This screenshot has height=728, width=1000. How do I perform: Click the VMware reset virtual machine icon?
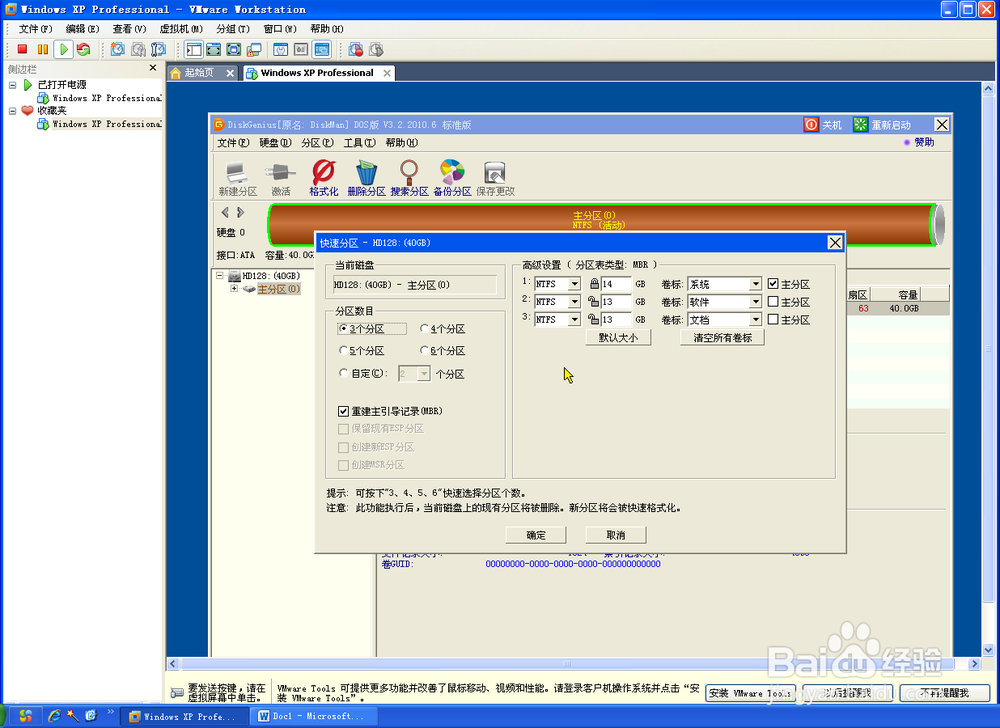coord(84,49)
